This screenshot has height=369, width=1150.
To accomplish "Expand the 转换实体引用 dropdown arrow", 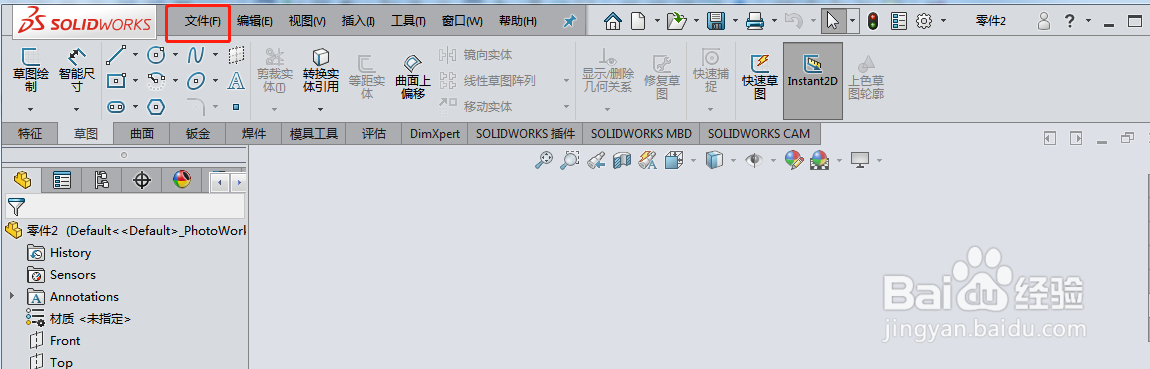I will point(321,109).
